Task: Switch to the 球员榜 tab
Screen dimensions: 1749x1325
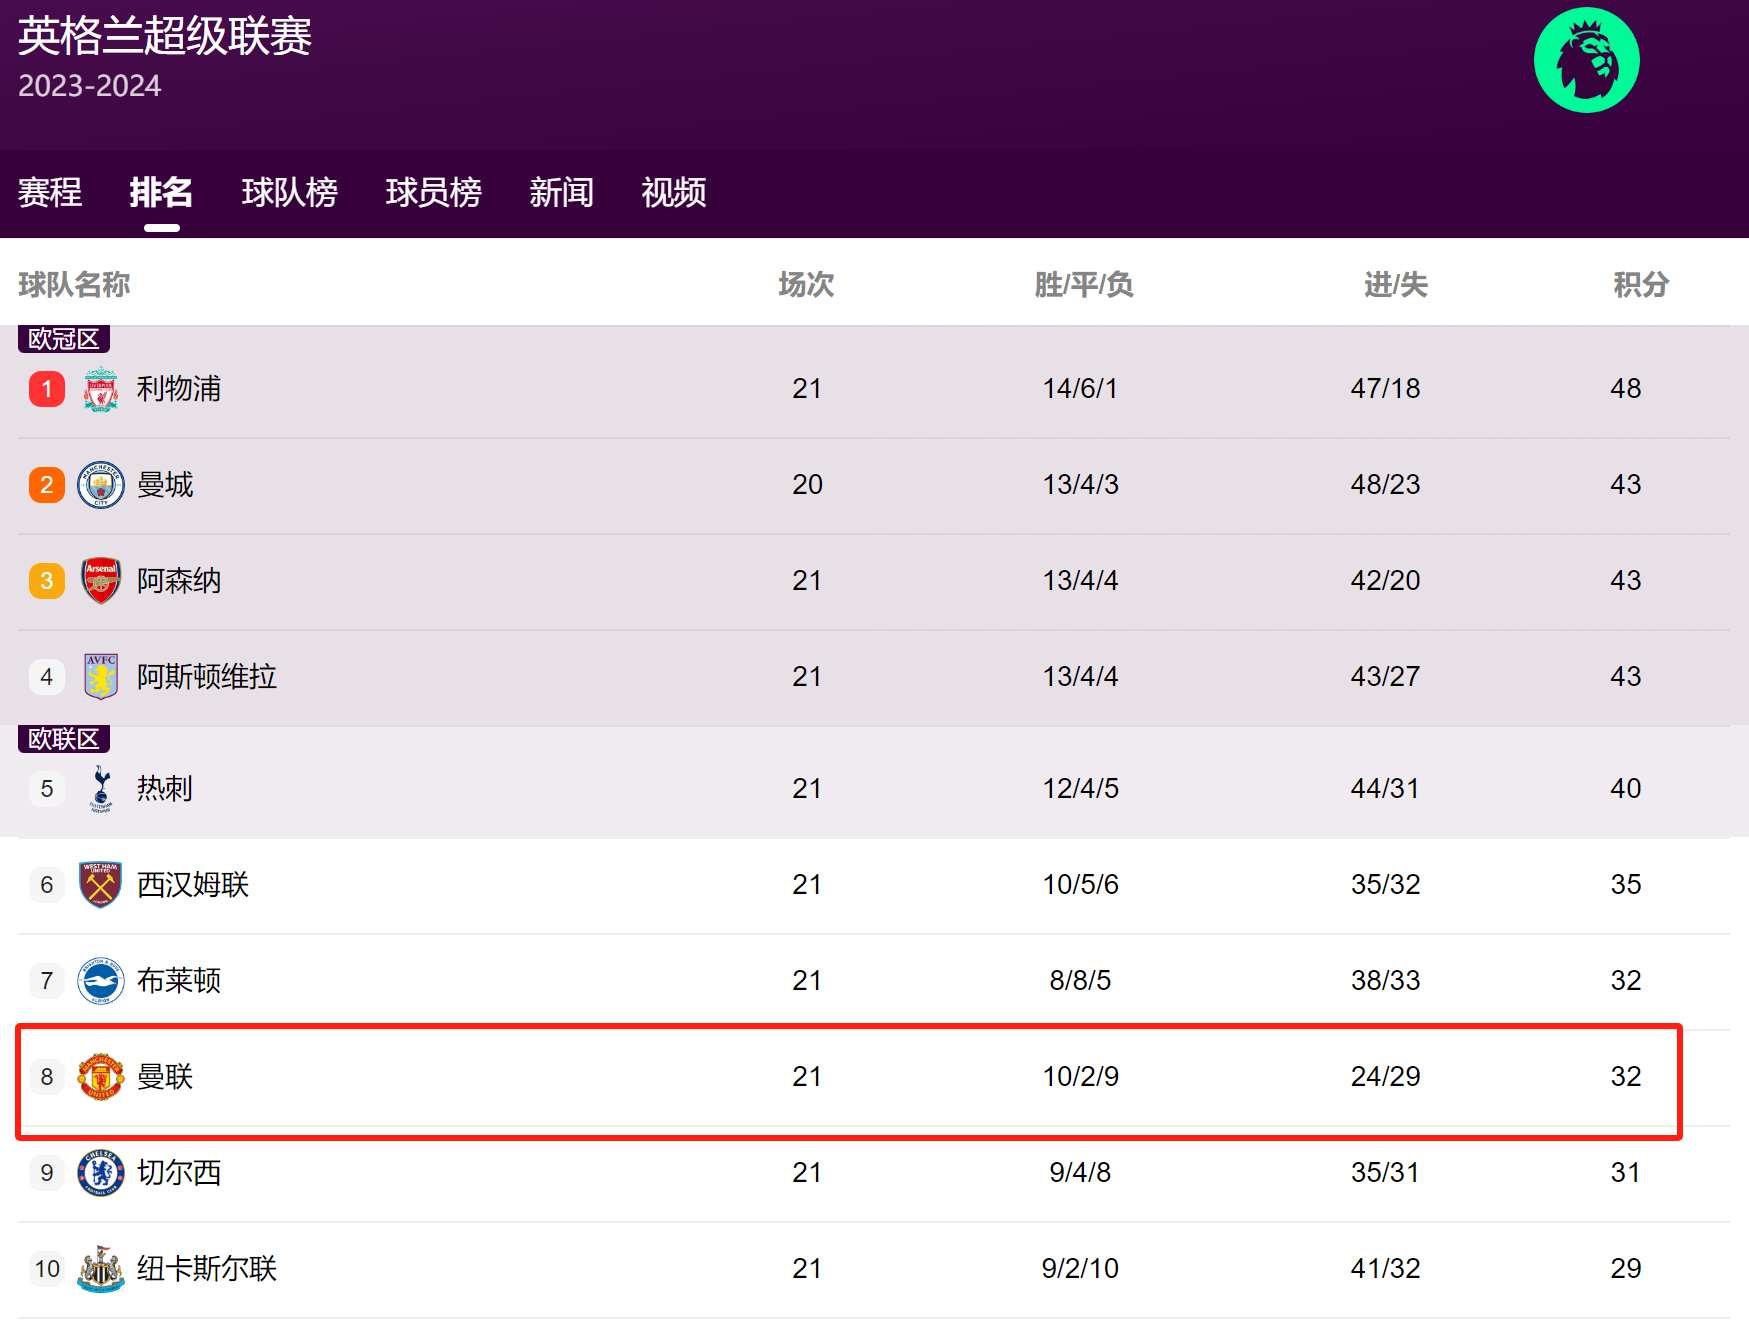Action: tap(434, 192)
